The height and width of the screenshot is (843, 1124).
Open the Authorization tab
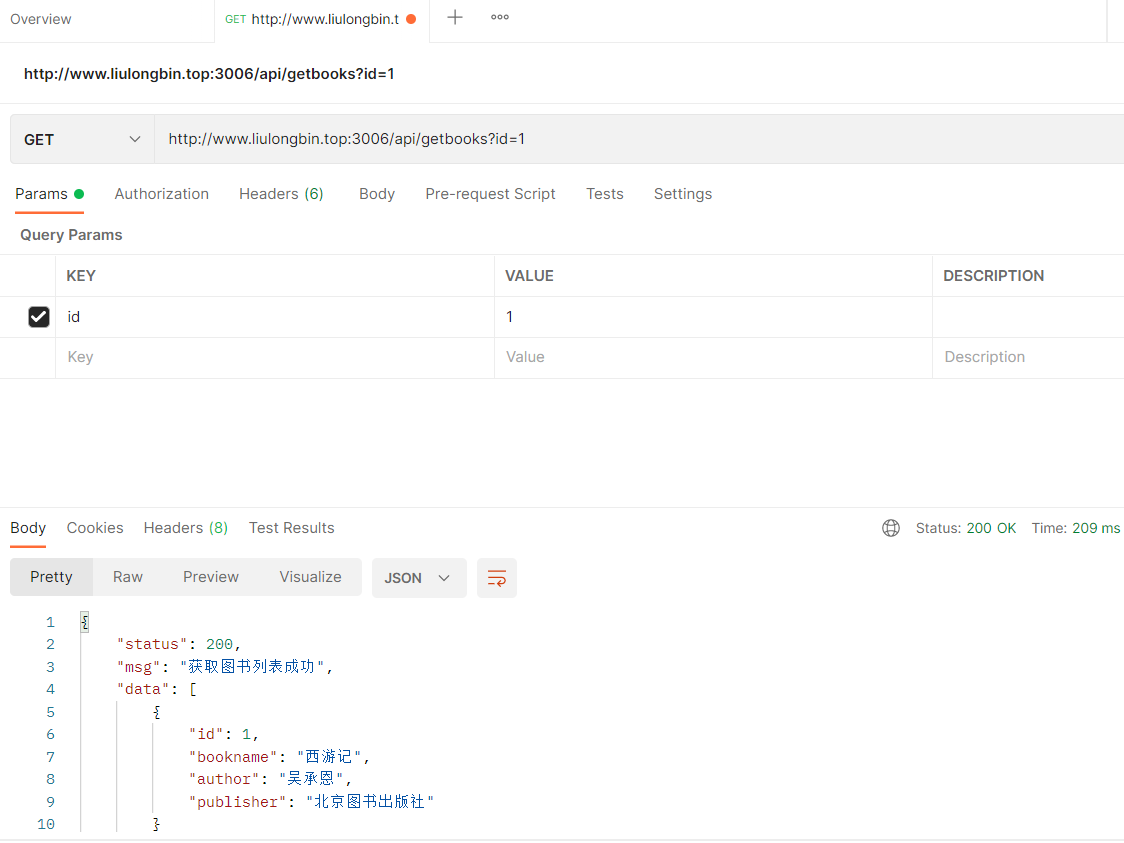click(161, 194)
